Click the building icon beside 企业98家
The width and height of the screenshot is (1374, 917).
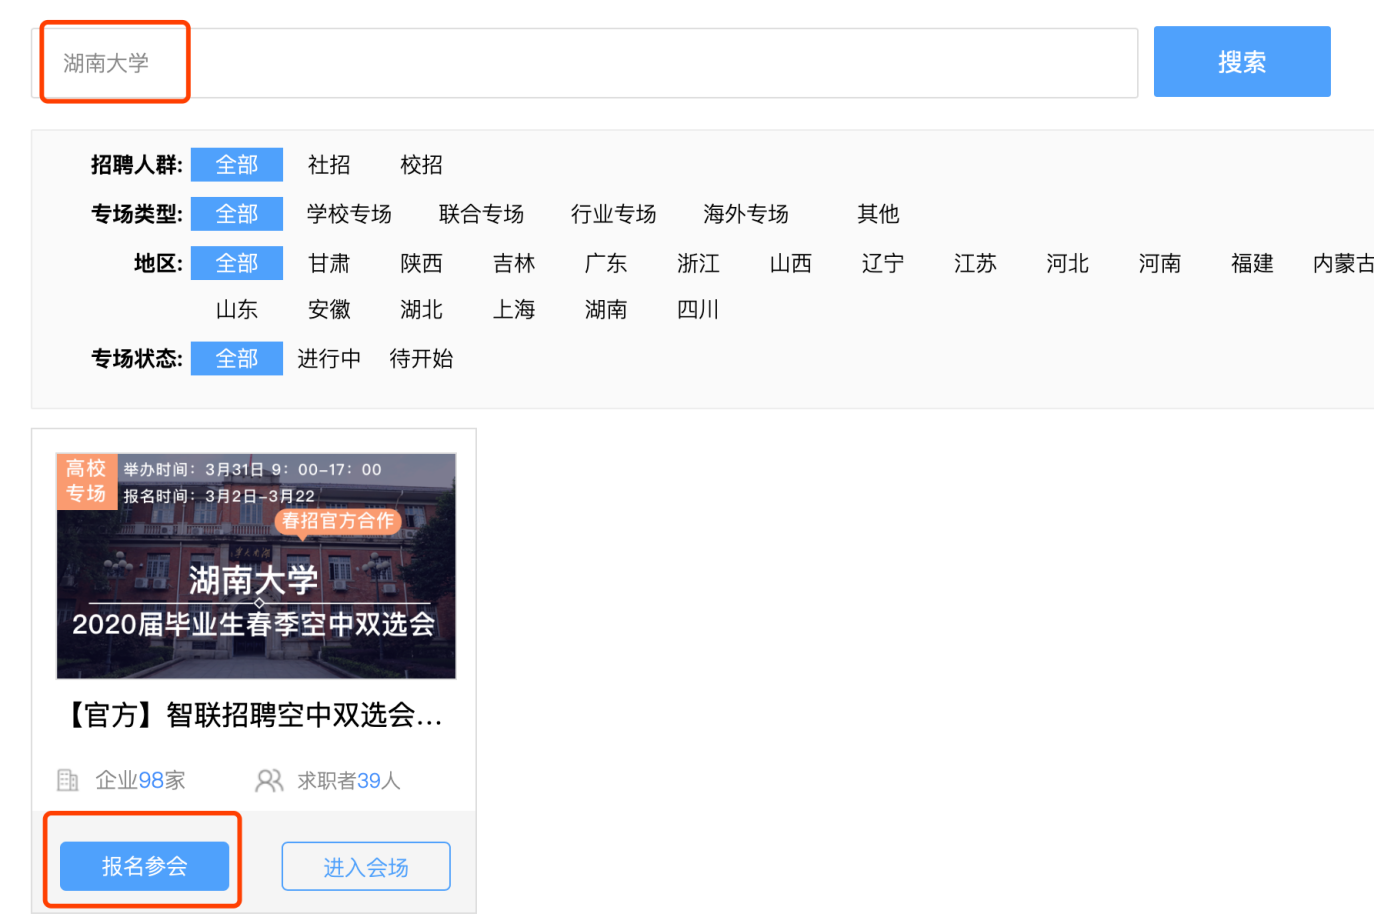coord(68,780)
